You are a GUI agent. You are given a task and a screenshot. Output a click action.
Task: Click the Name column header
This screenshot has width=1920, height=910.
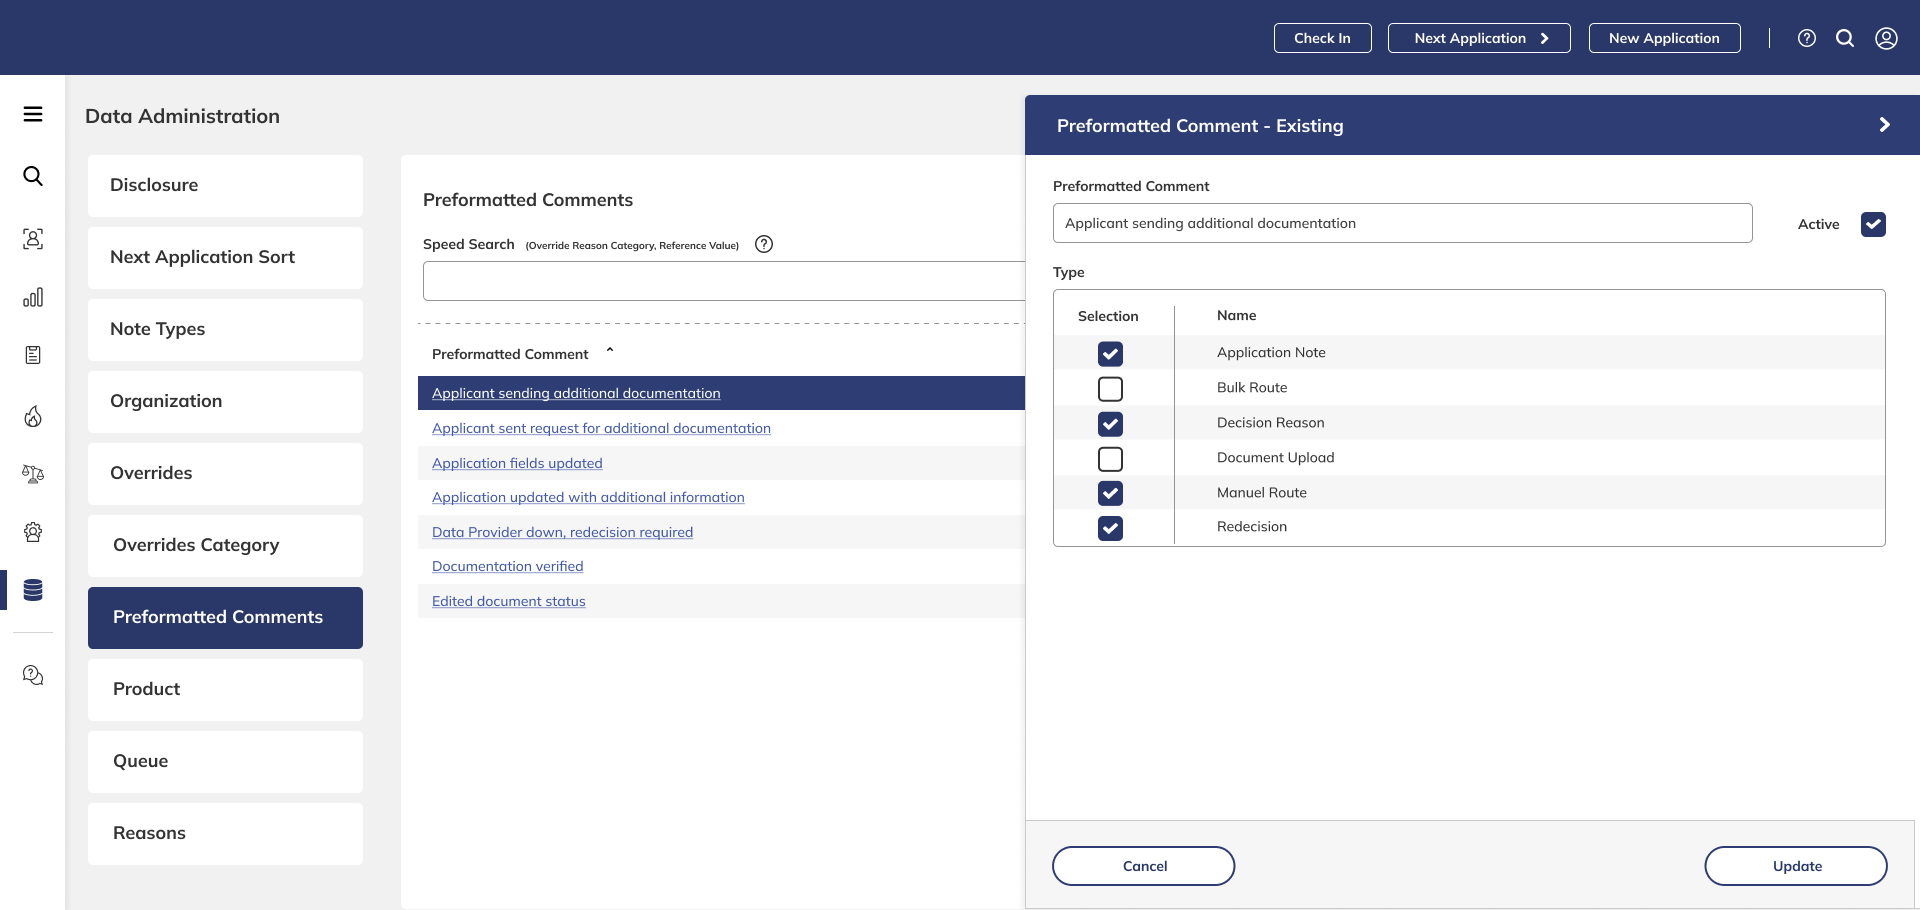tap(1236, 315)
